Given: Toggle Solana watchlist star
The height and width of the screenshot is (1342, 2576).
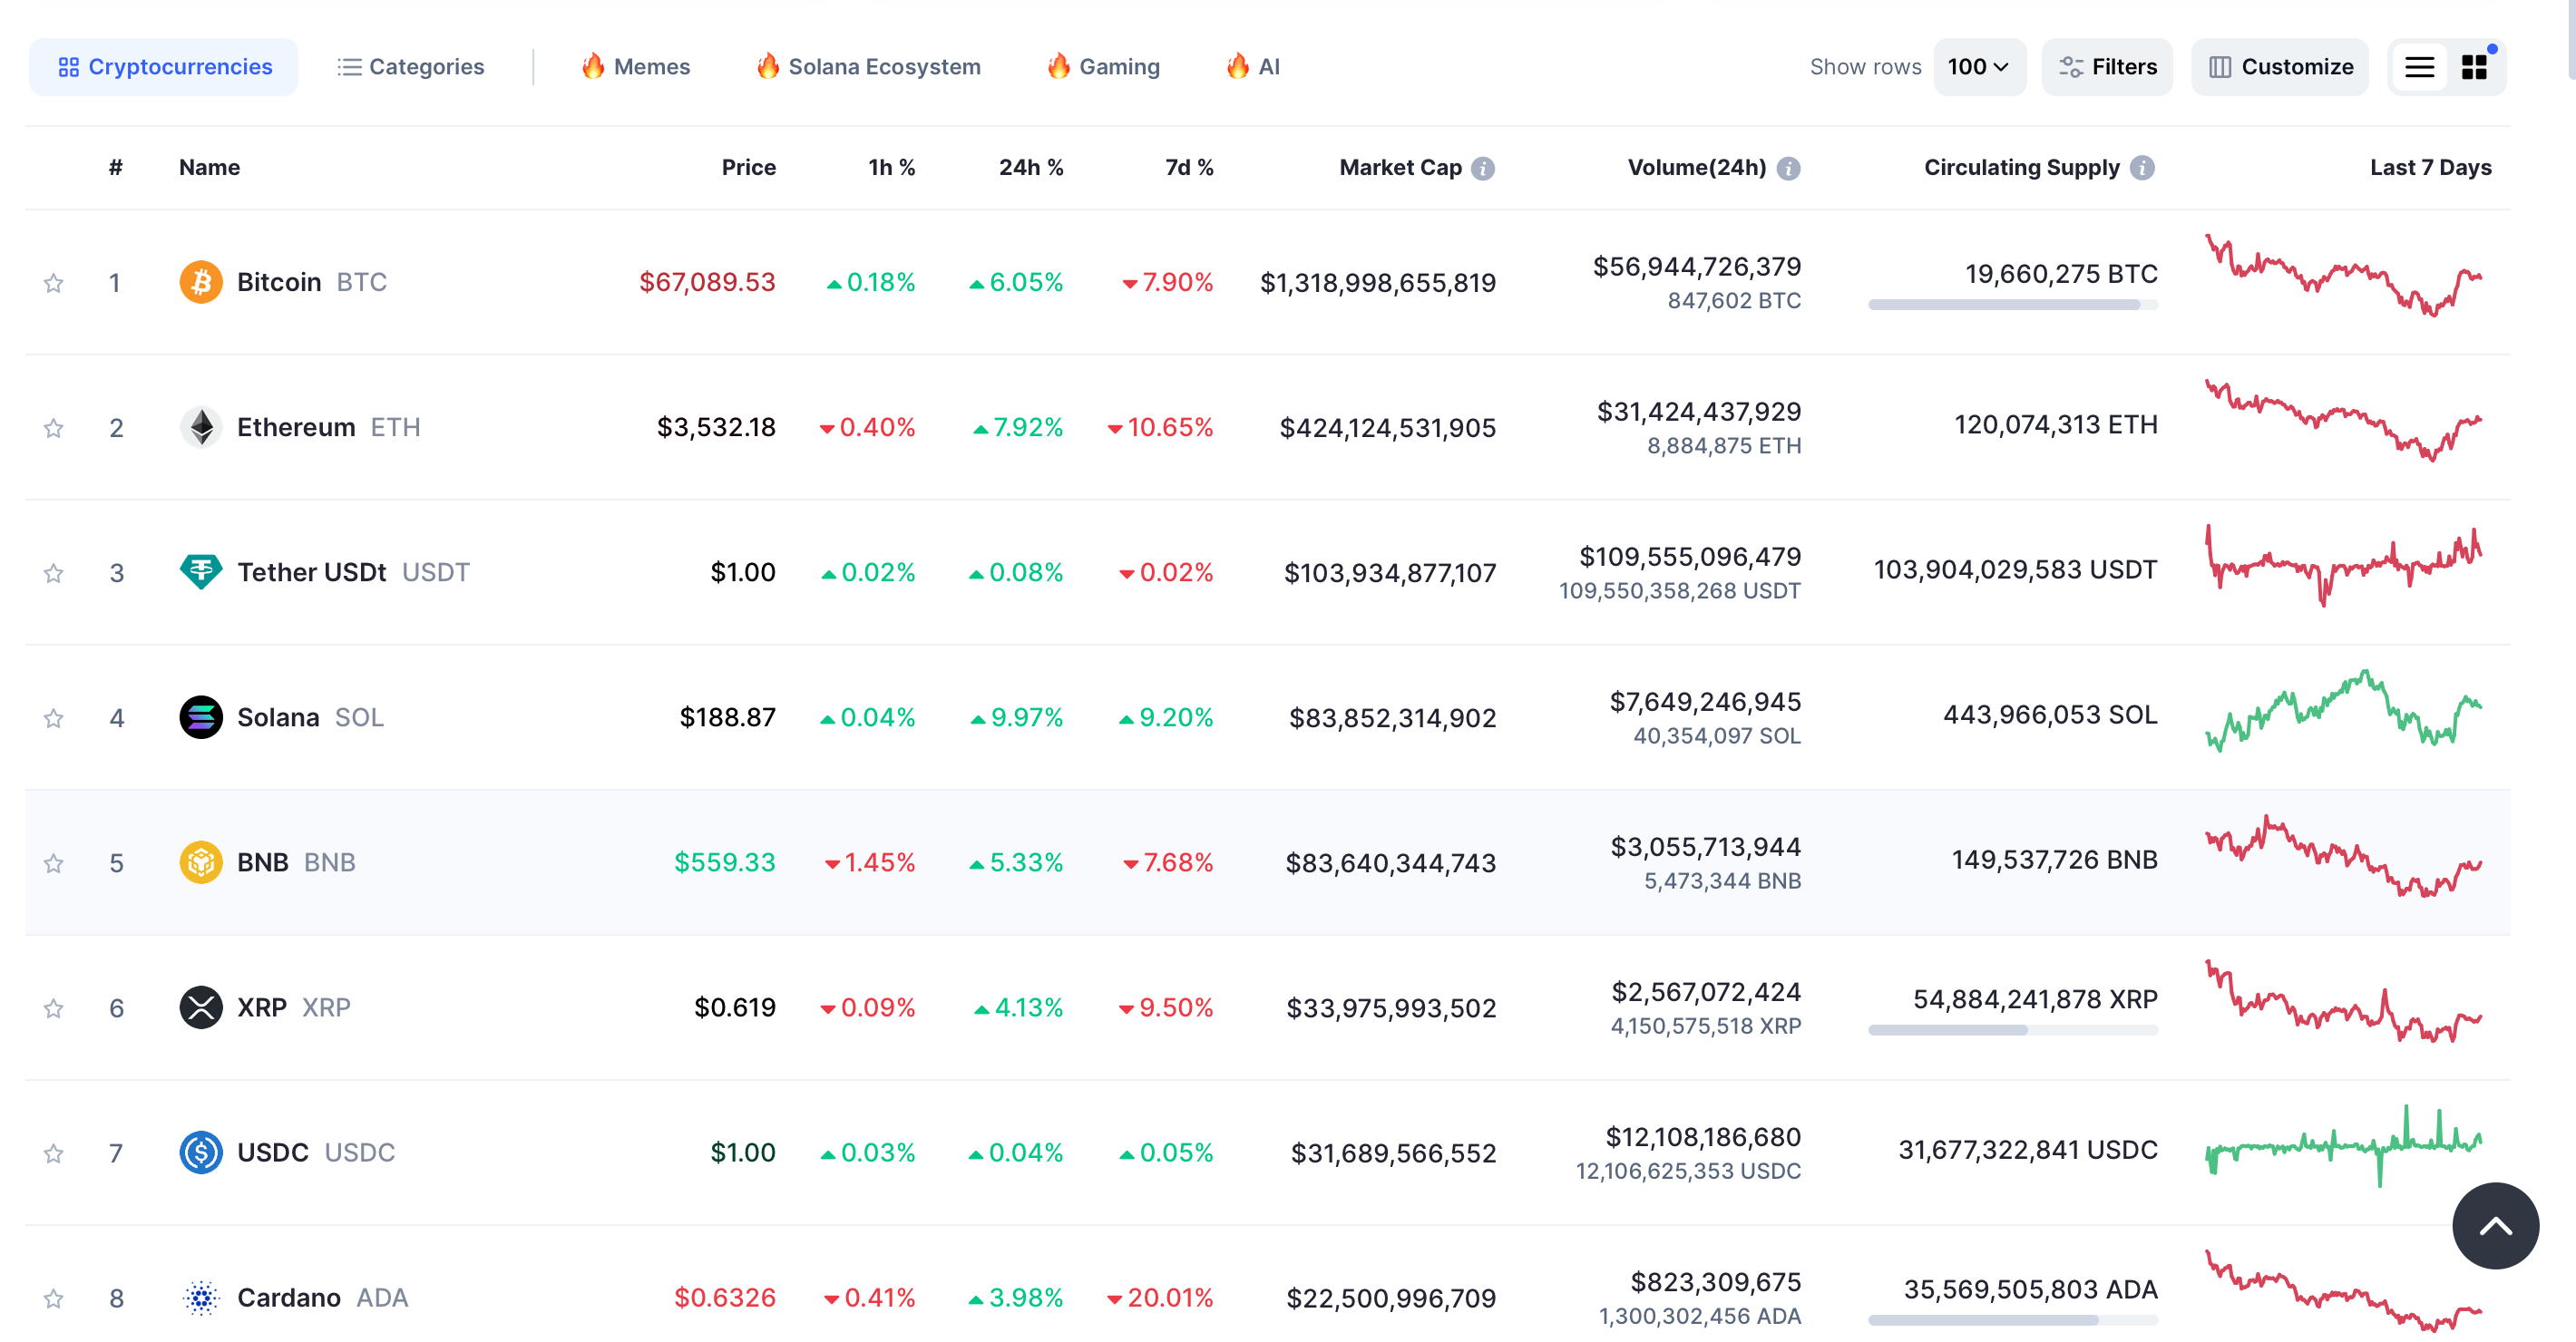Looking at the screenshot, I should [x=54, y=718].
